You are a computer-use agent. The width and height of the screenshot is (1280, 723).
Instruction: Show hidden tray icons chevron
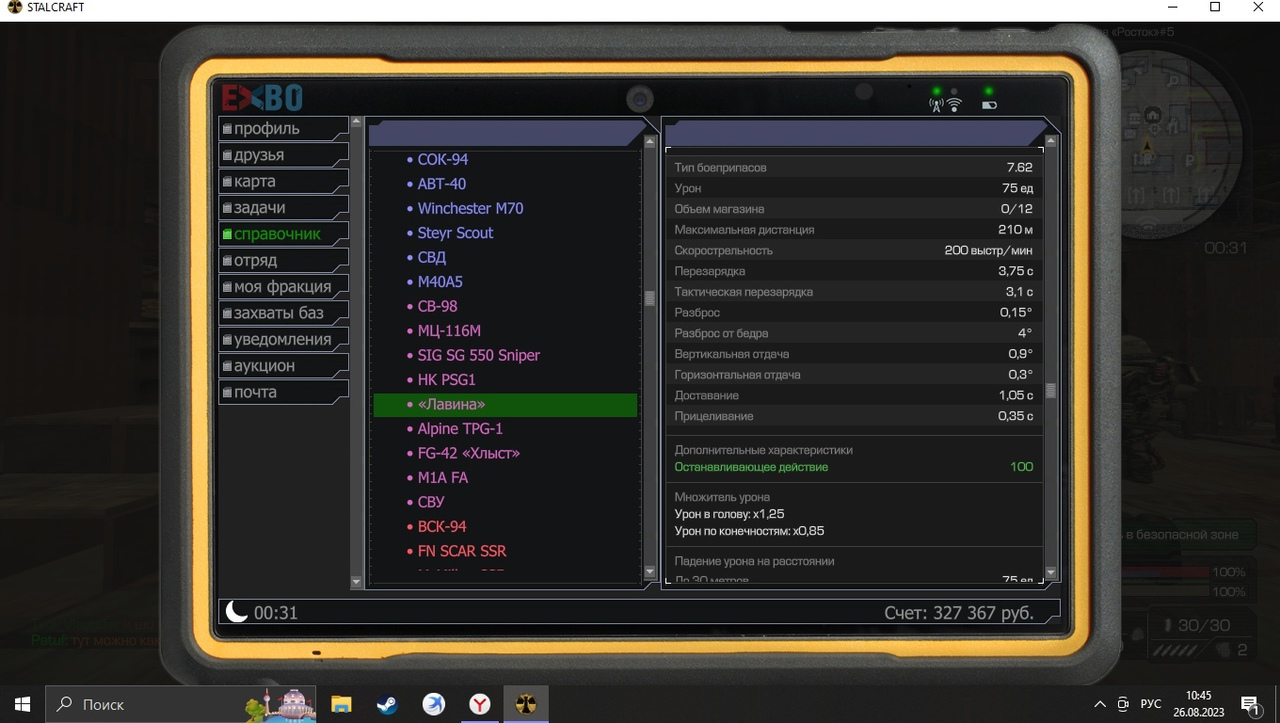pyautogui.click(x=1100, y=704)
